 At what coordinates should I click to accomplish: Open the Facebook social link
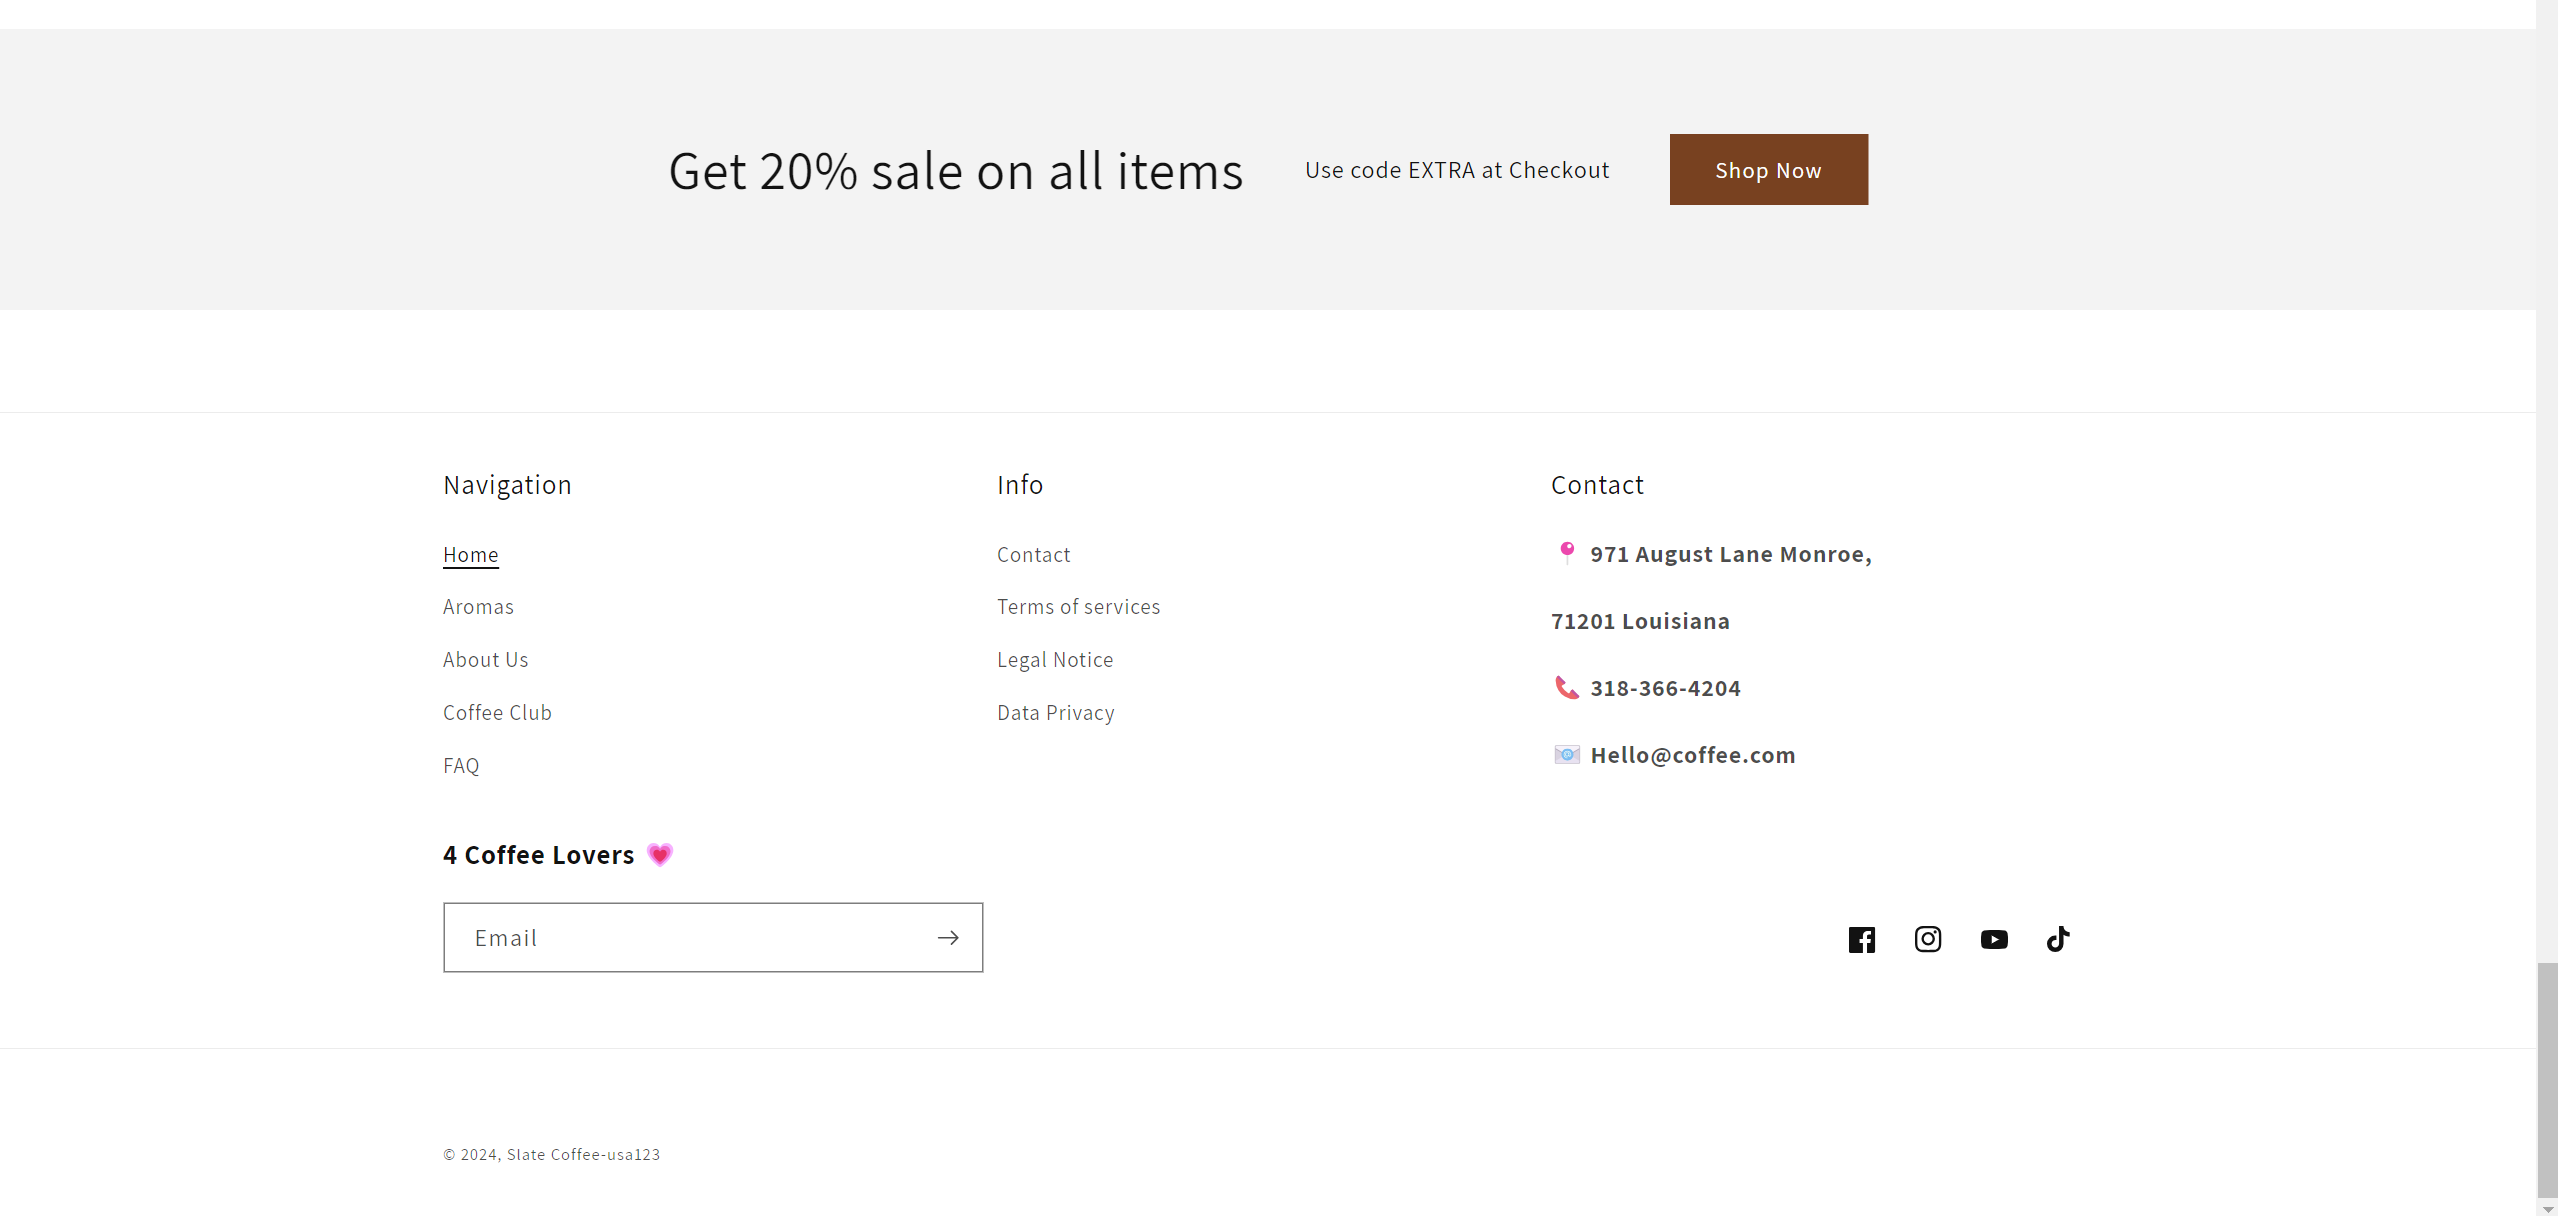[x=1861, y=939]
